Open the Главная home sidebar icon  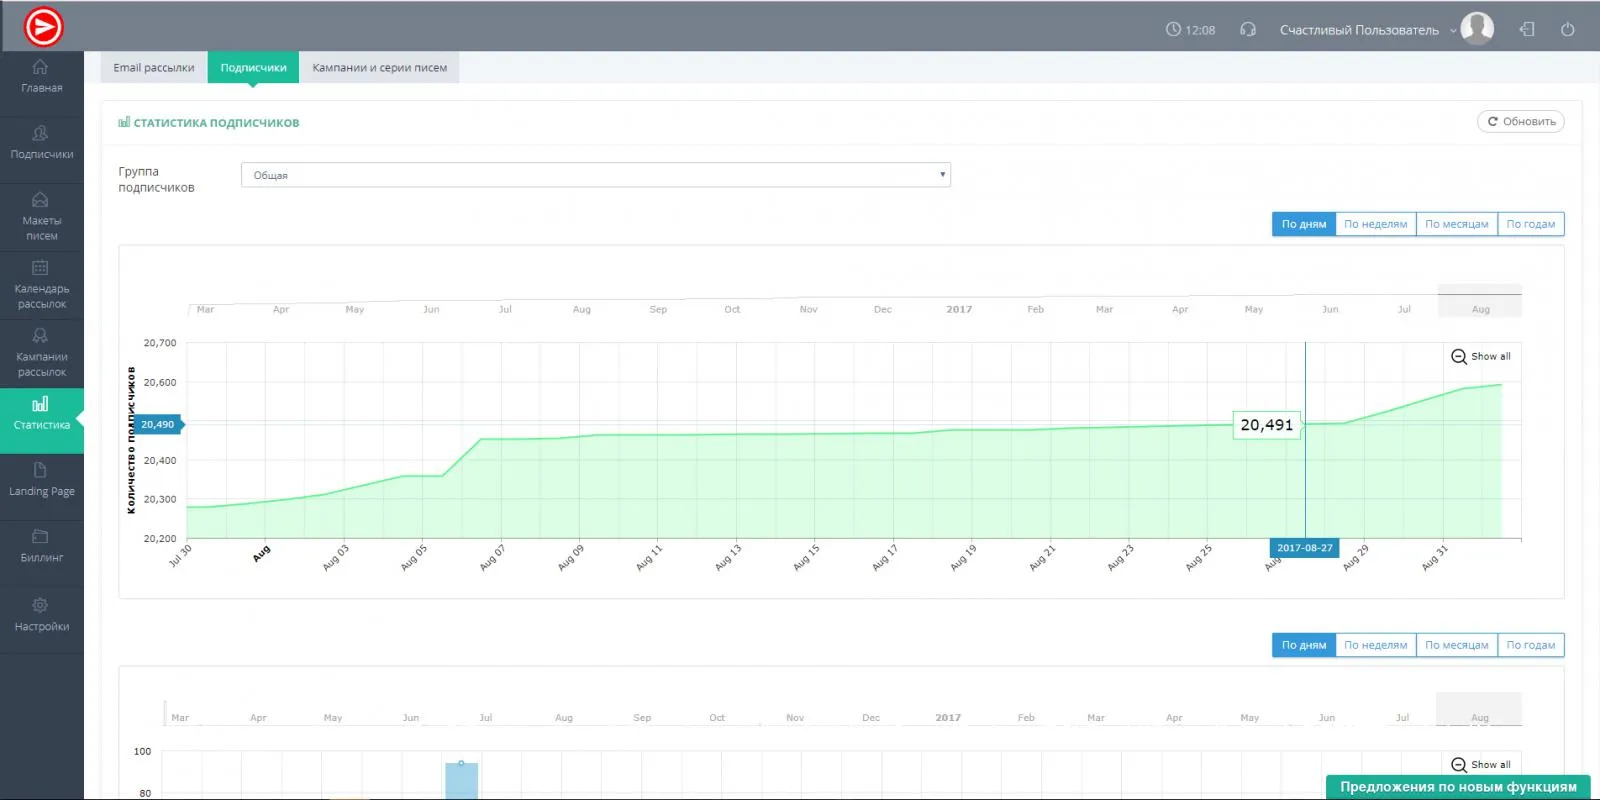coord(41,76)
